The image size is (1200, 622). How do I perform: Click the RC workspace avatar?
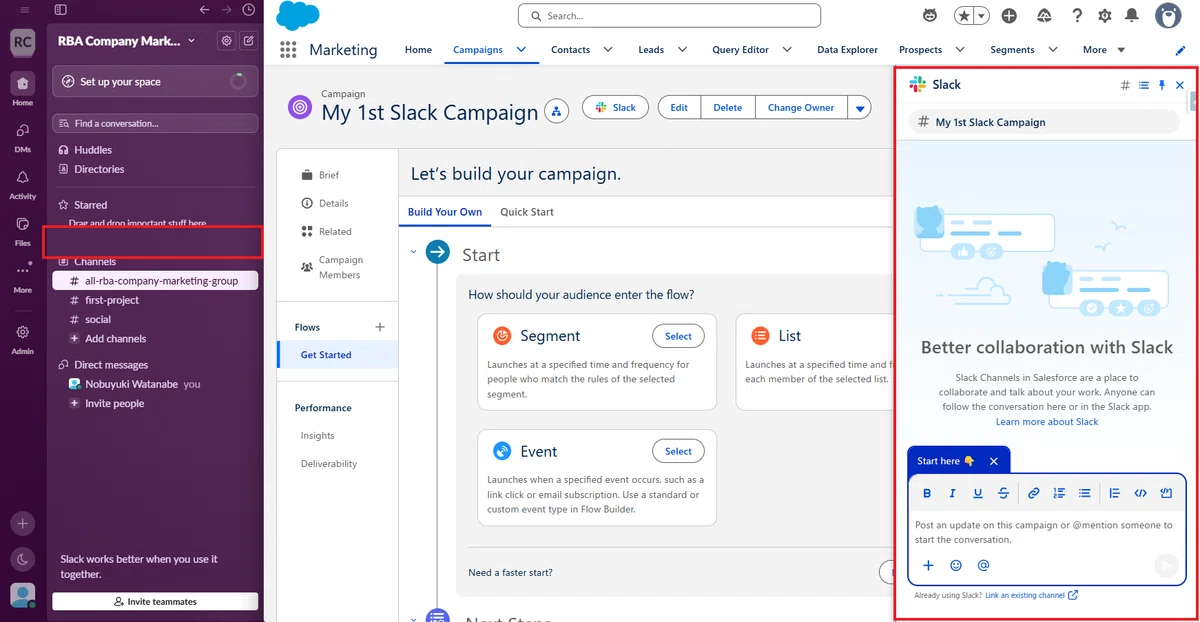(22, 42)
